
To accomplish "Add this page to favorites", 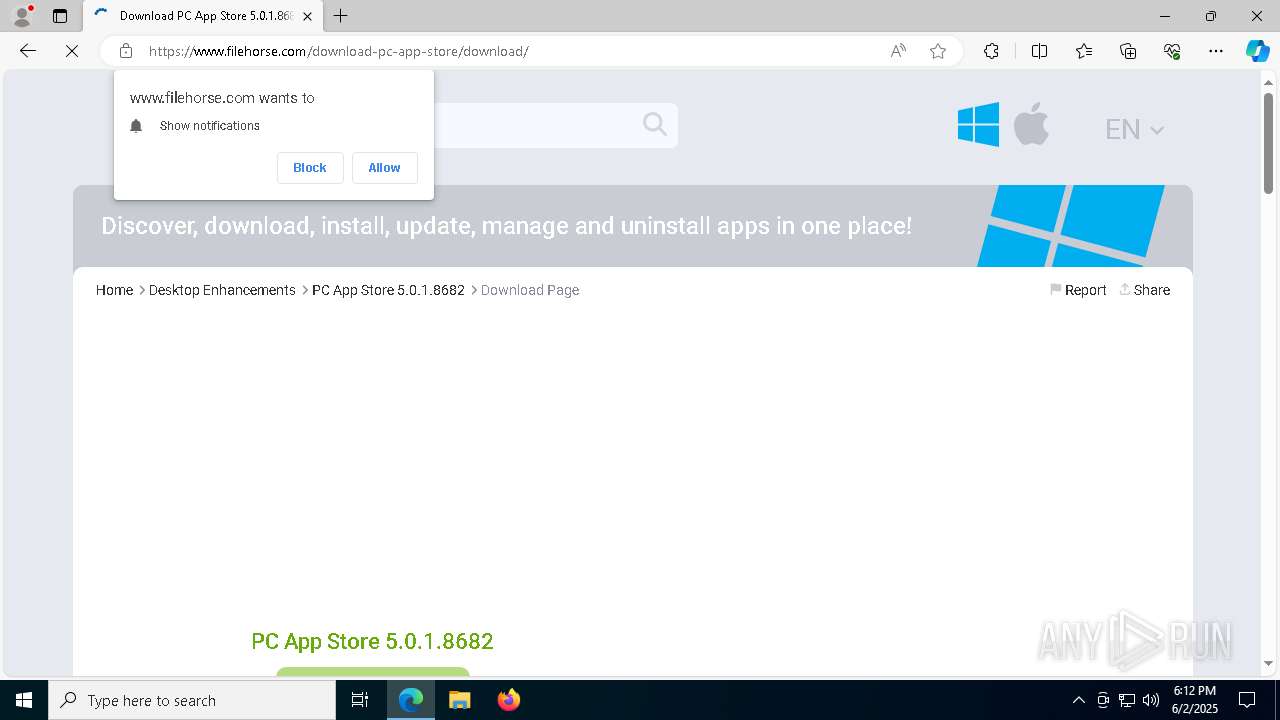I will [x=938, y=51].
